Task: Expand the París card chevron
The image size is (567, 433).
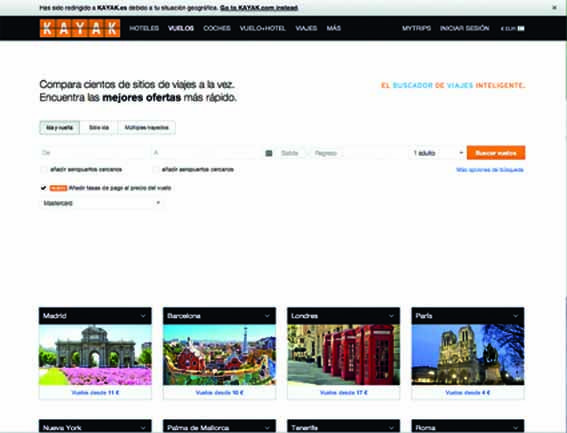Action: (x=516, y=316)
